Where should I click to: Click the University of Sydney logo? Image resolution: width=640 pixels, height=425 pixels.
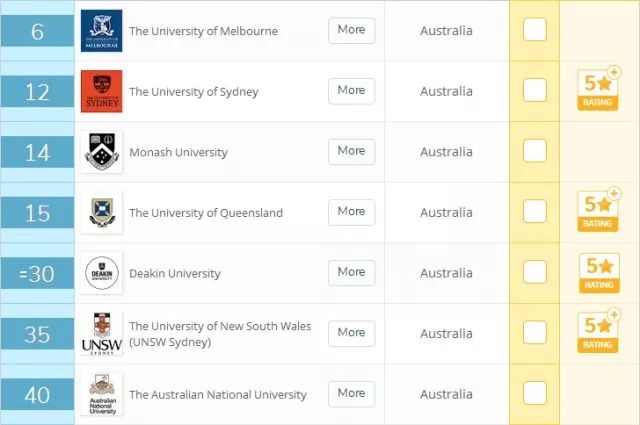point(102,92)
